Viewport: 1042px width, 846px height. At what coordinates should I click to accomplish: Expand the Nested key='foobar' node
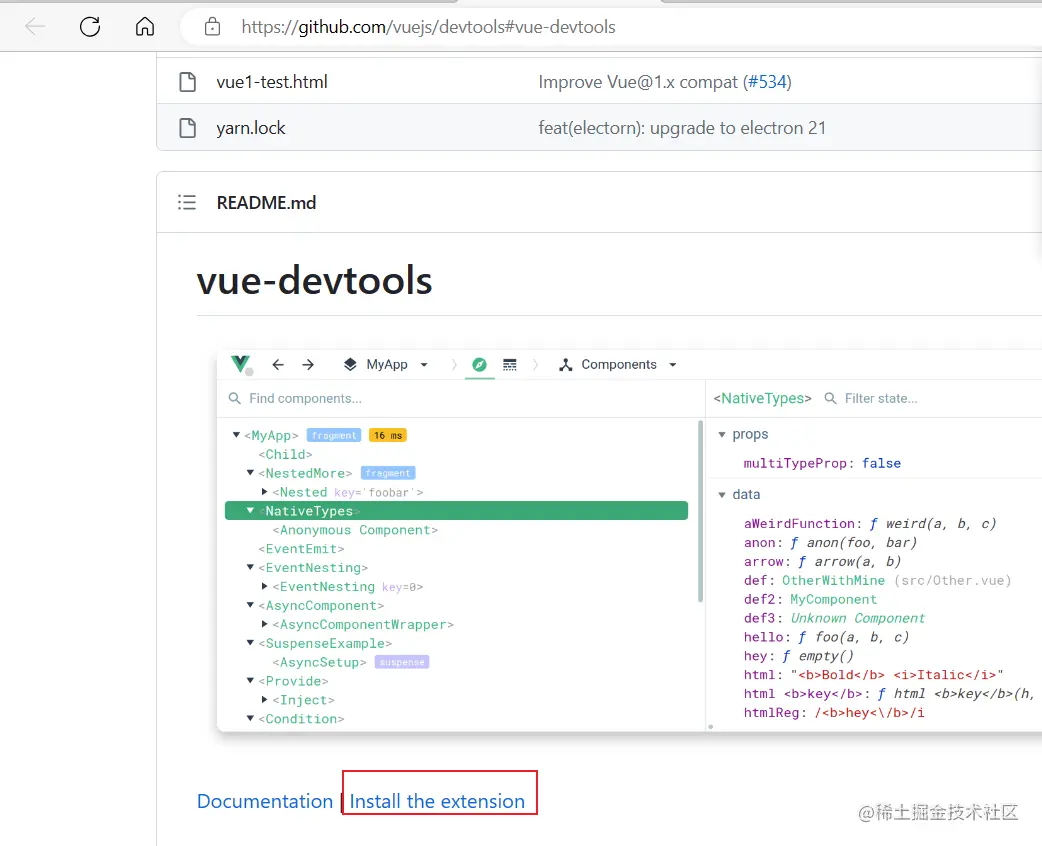pyautogui.click(x=264, y=492)
